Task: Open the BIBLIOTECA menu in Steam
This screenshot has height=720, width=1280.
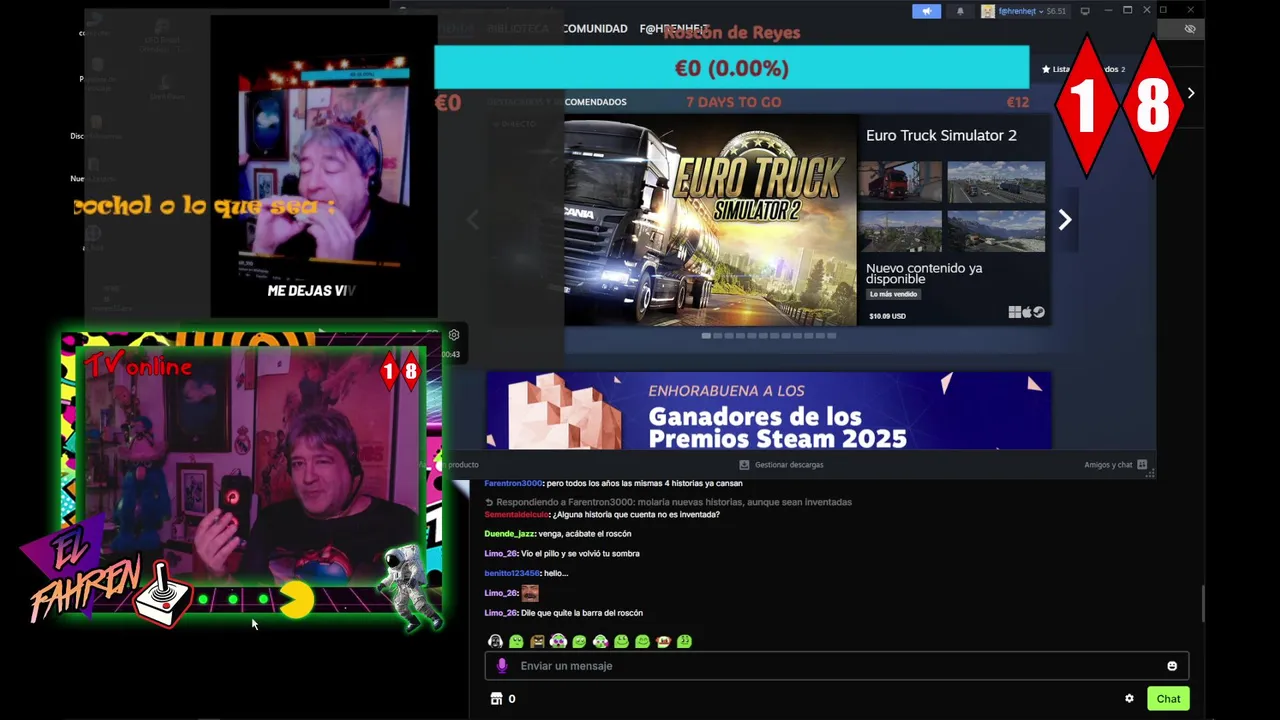Action: click(x=518, y=29)
